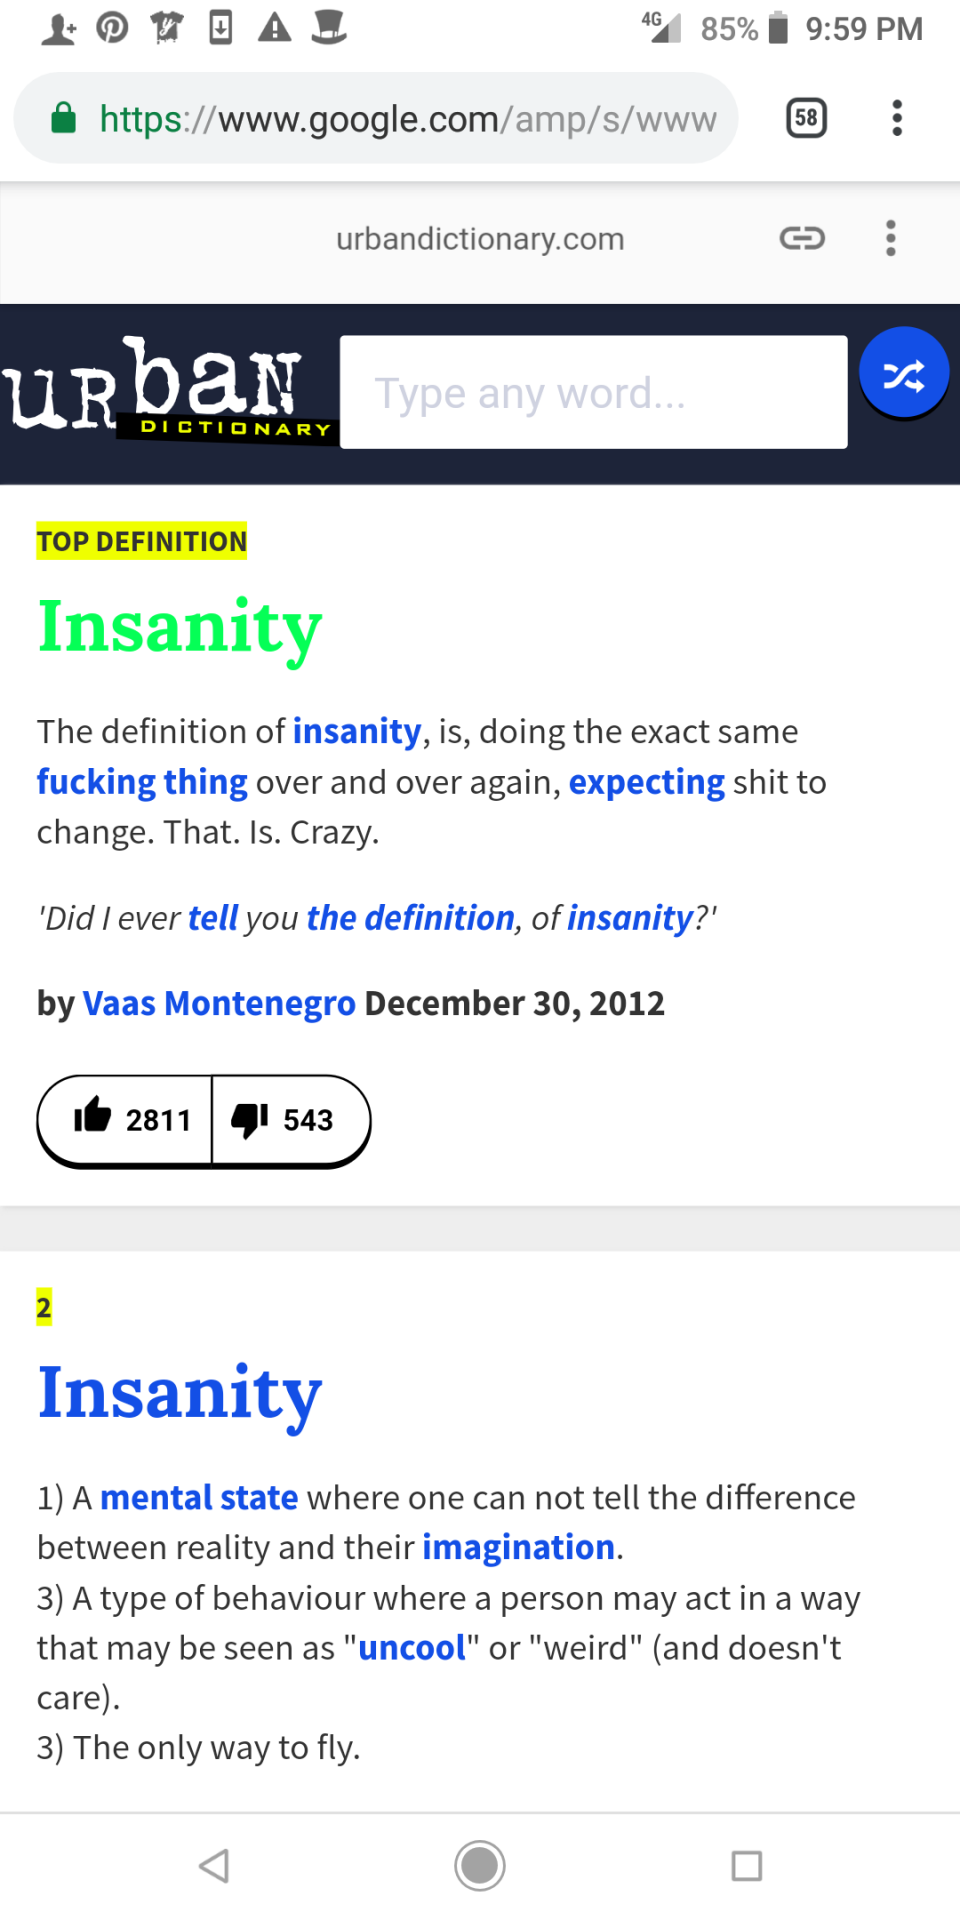
Task: Open AMP bar three-dot options menu
Action: pyautogui.click(x=890, y=238)
